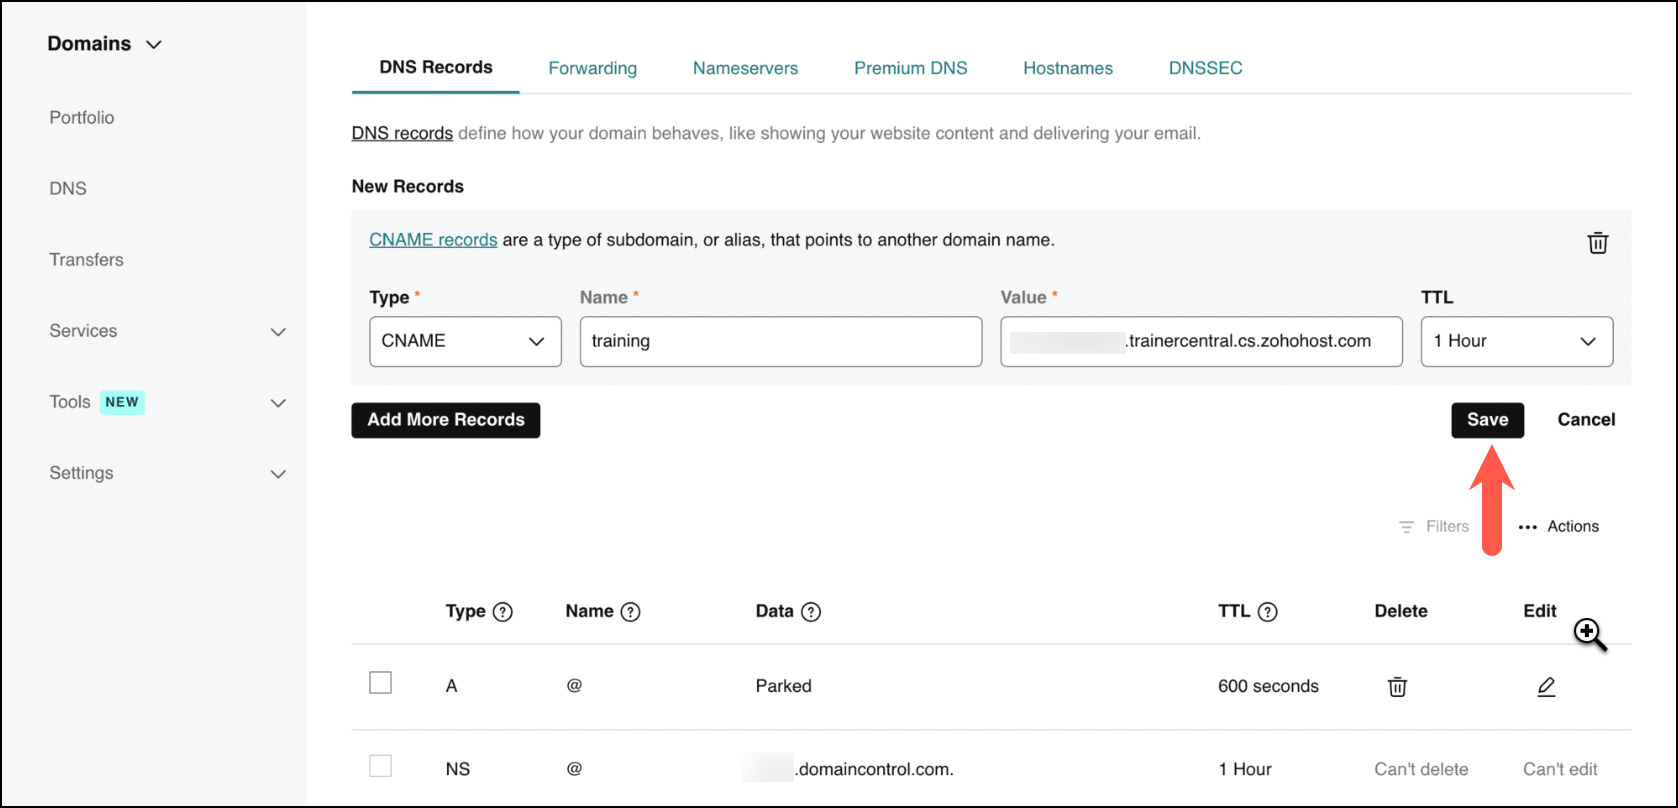Click help icon next to Type column

[503, 612]
